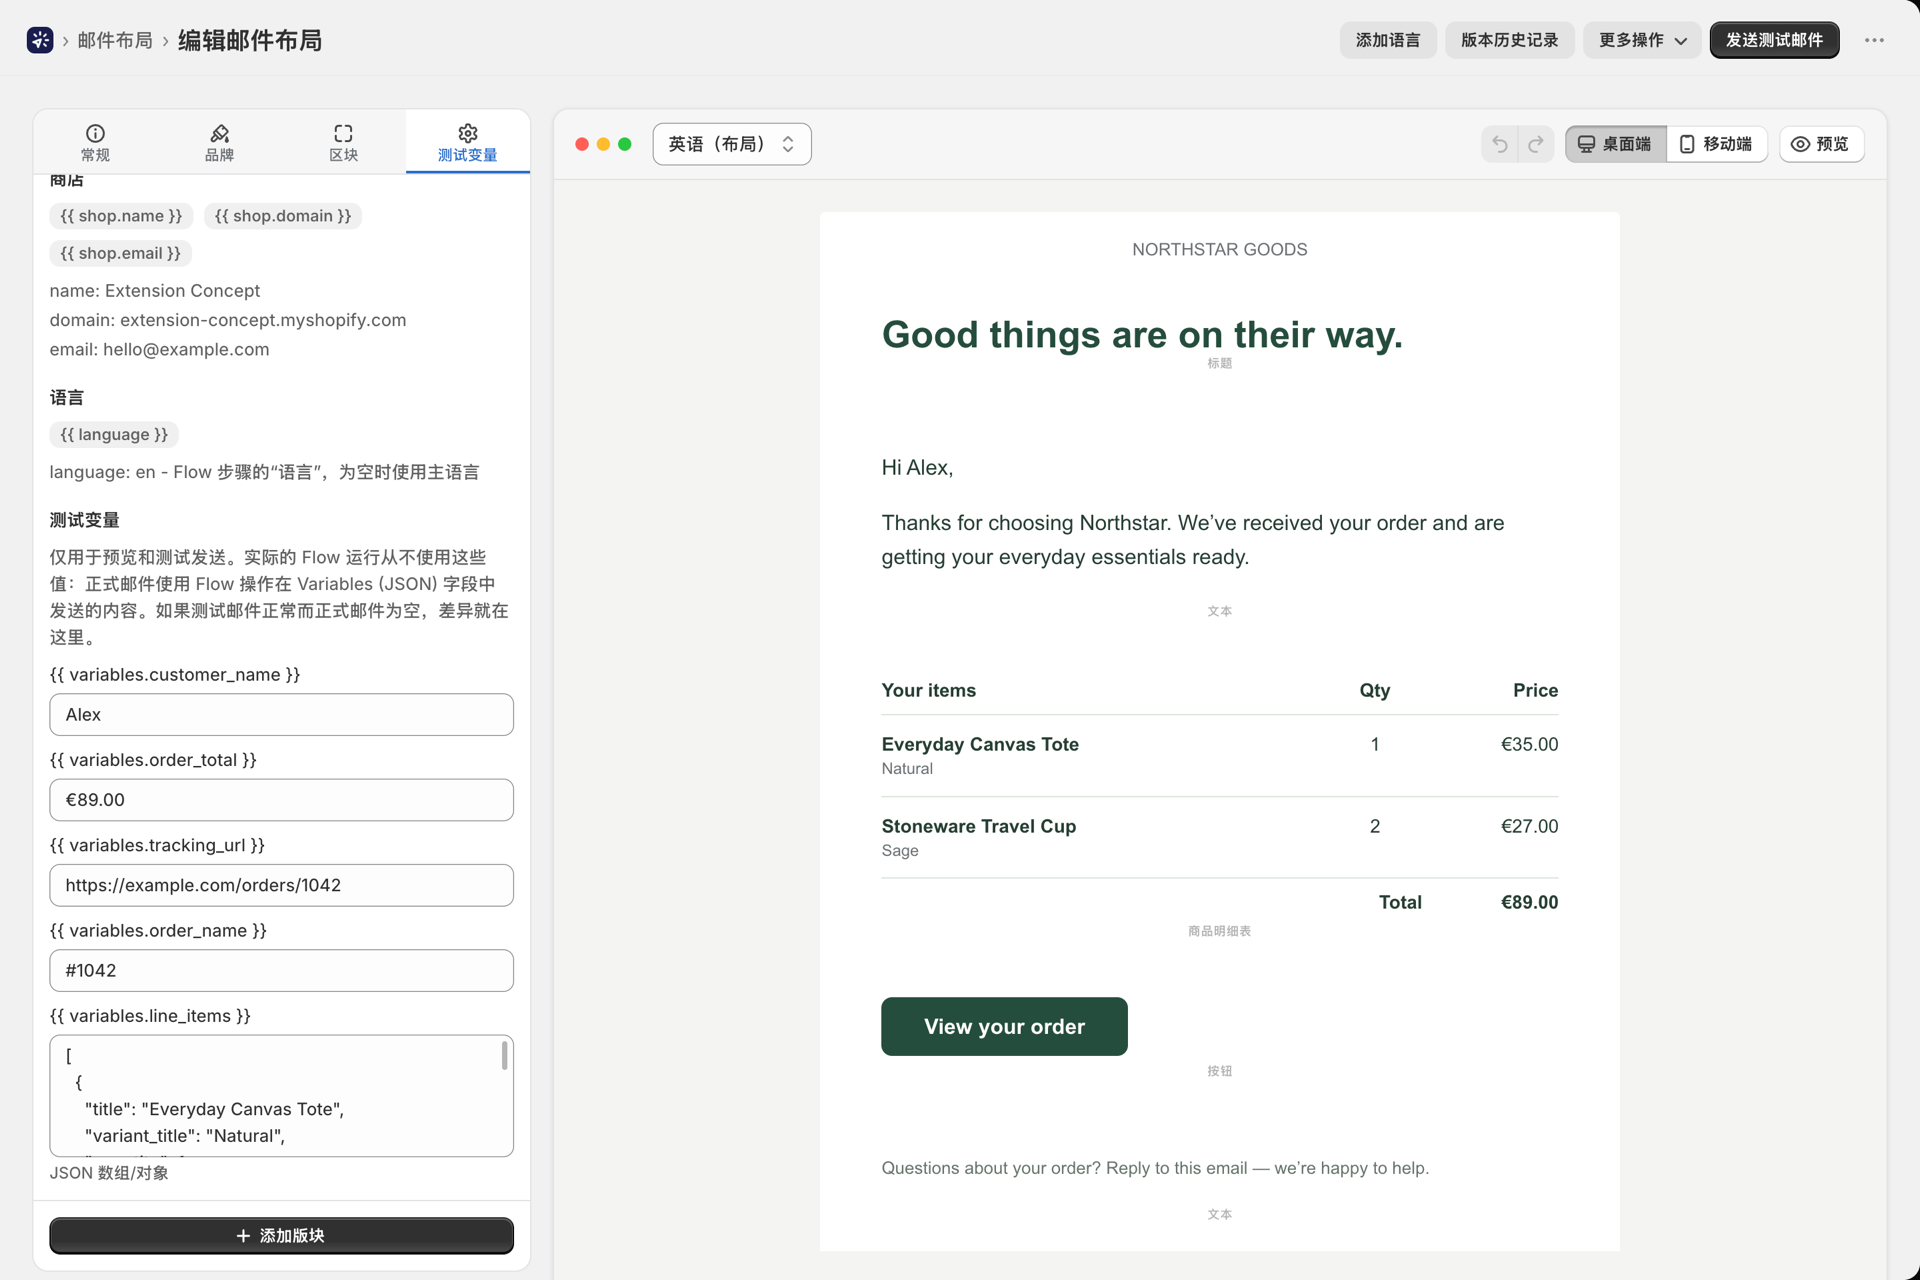Click the {{ shop.domain }} variable chip

[x=283, y=216]
